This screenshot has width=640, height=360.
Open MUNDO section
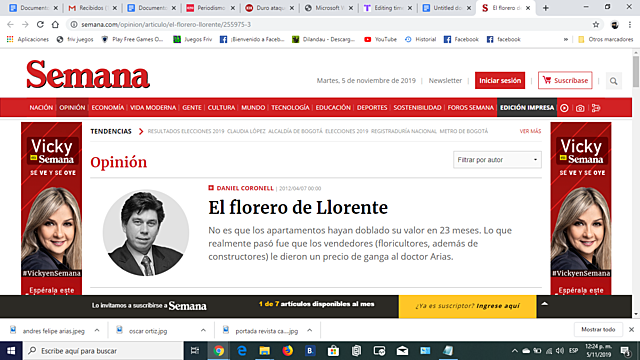(x=253, y=108)
